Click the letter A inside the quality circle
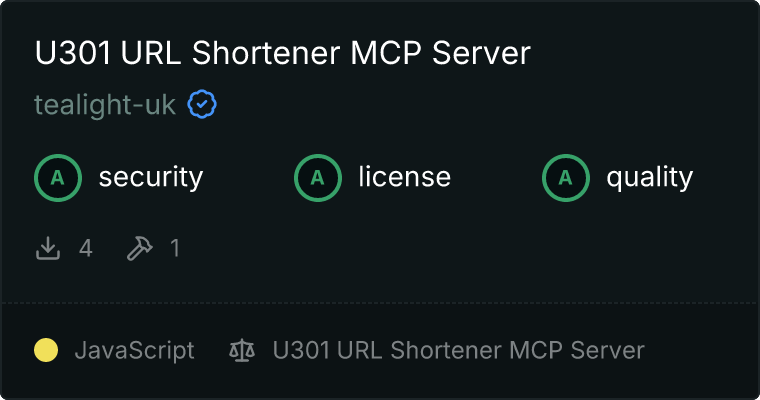This screenshot has width=760, height=400. (566, 178)
